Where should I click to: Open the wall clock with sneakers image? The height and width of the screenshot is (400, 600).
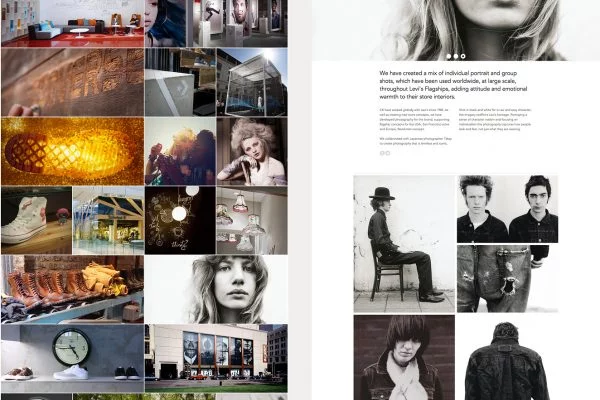tap(72, 357)
